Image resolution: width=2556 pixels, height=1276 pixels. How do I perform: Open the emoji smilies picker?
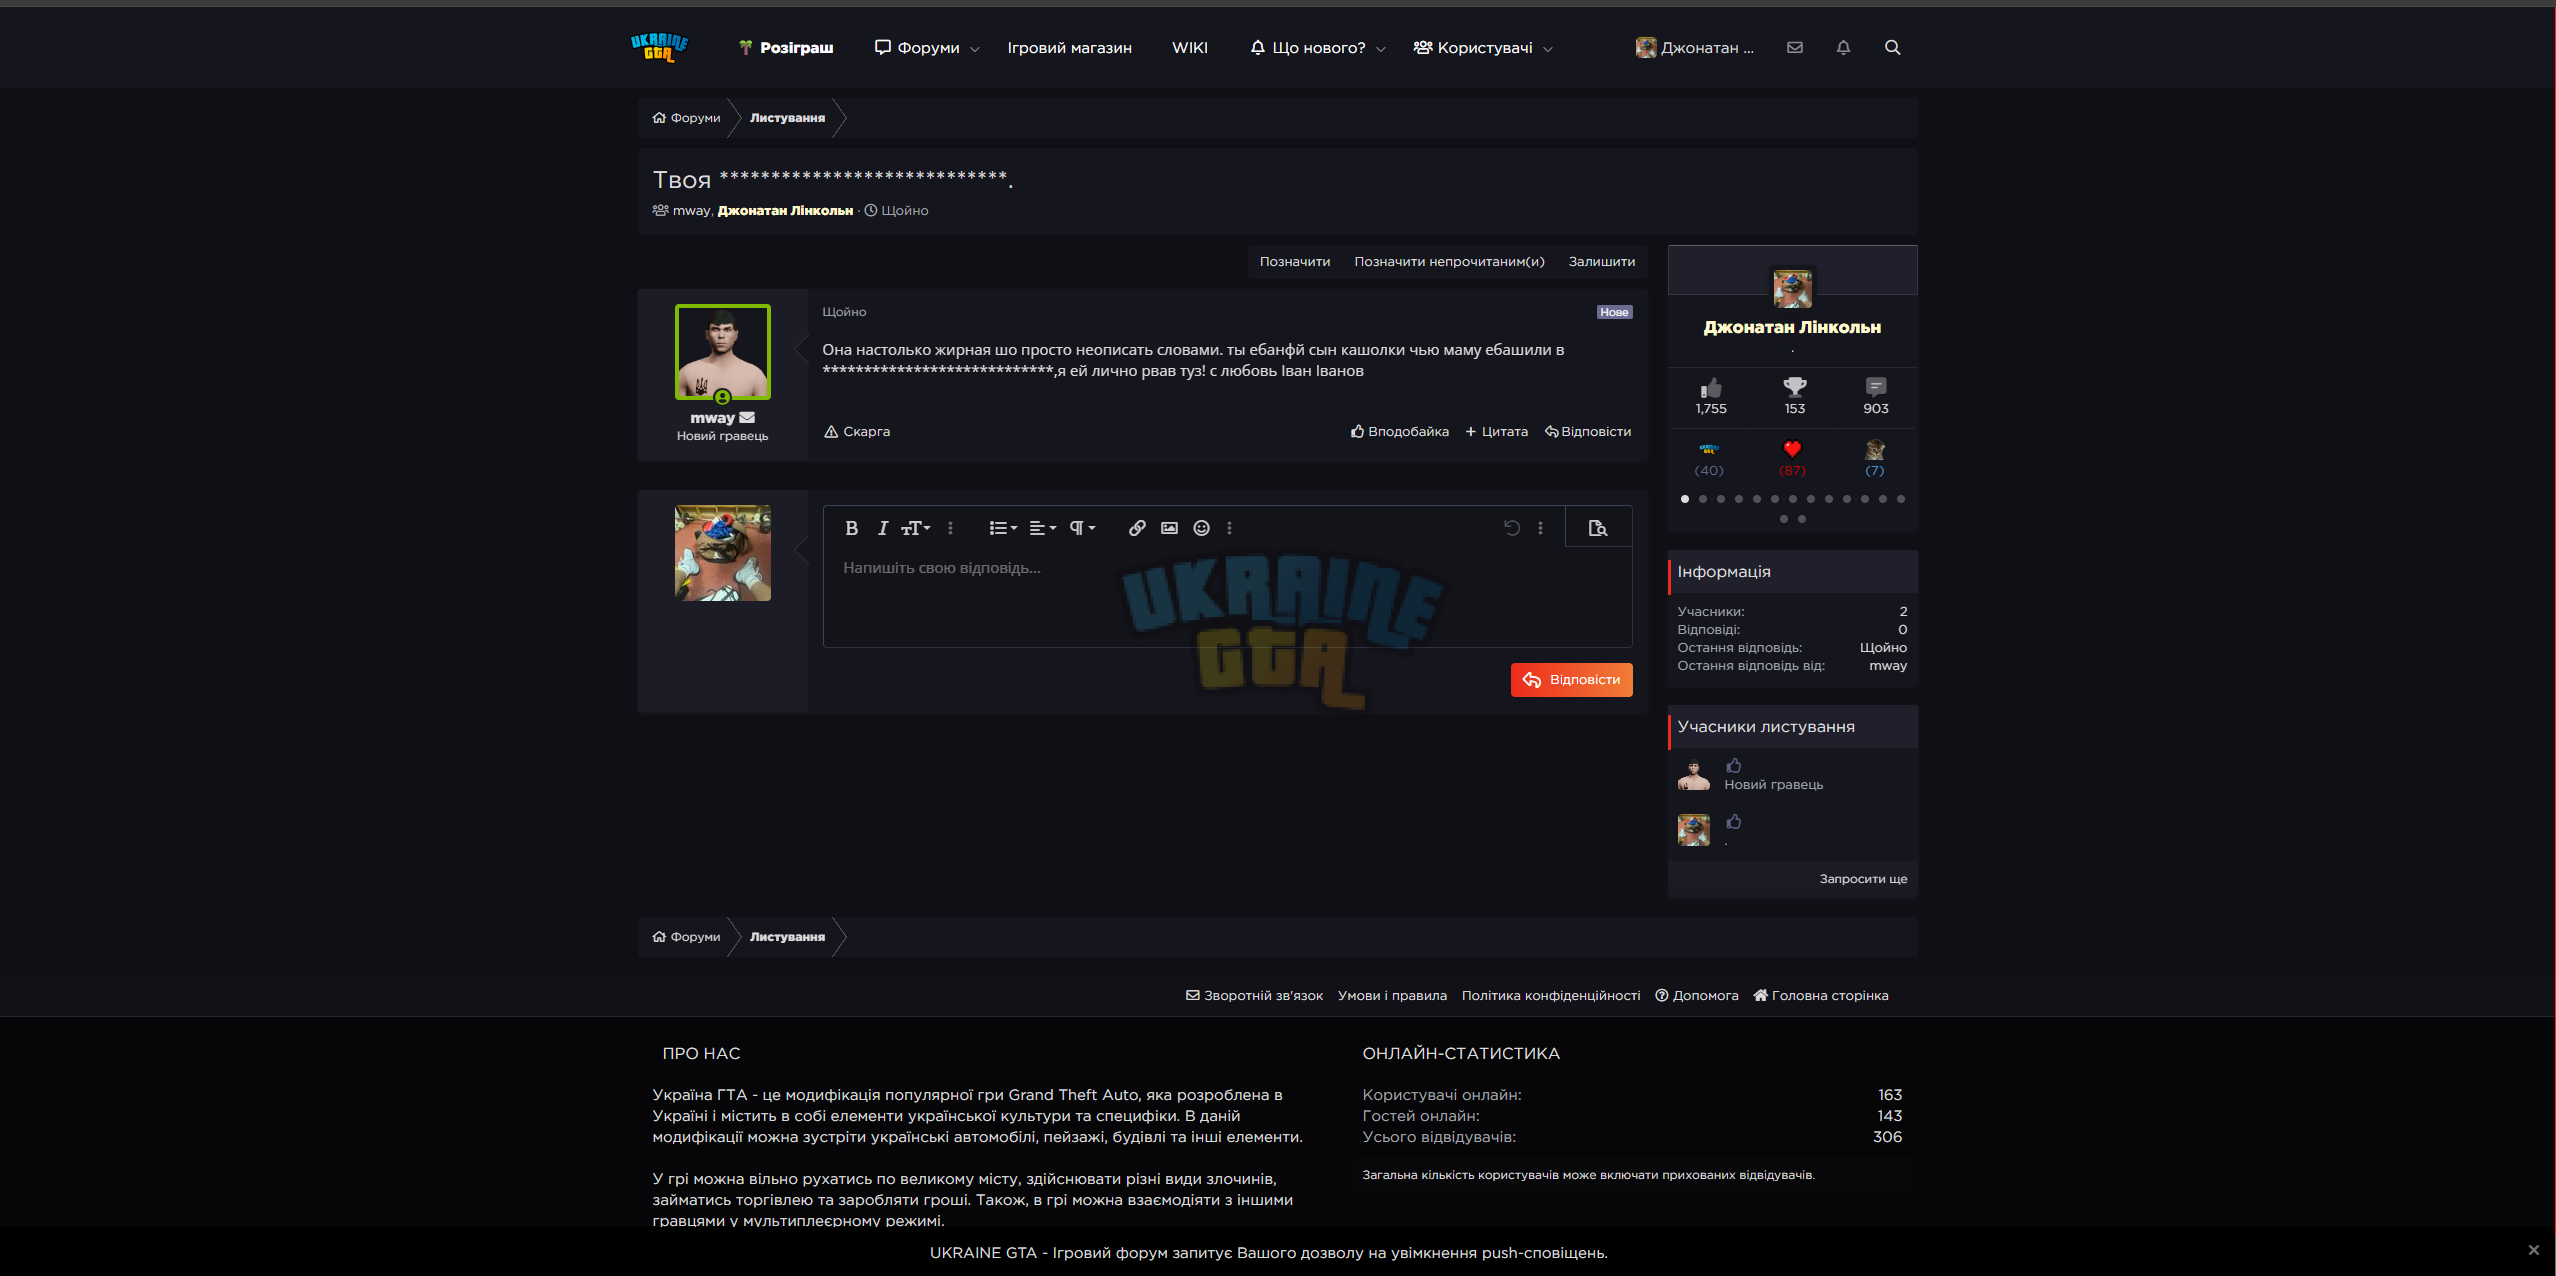(x=1201, y=528)
